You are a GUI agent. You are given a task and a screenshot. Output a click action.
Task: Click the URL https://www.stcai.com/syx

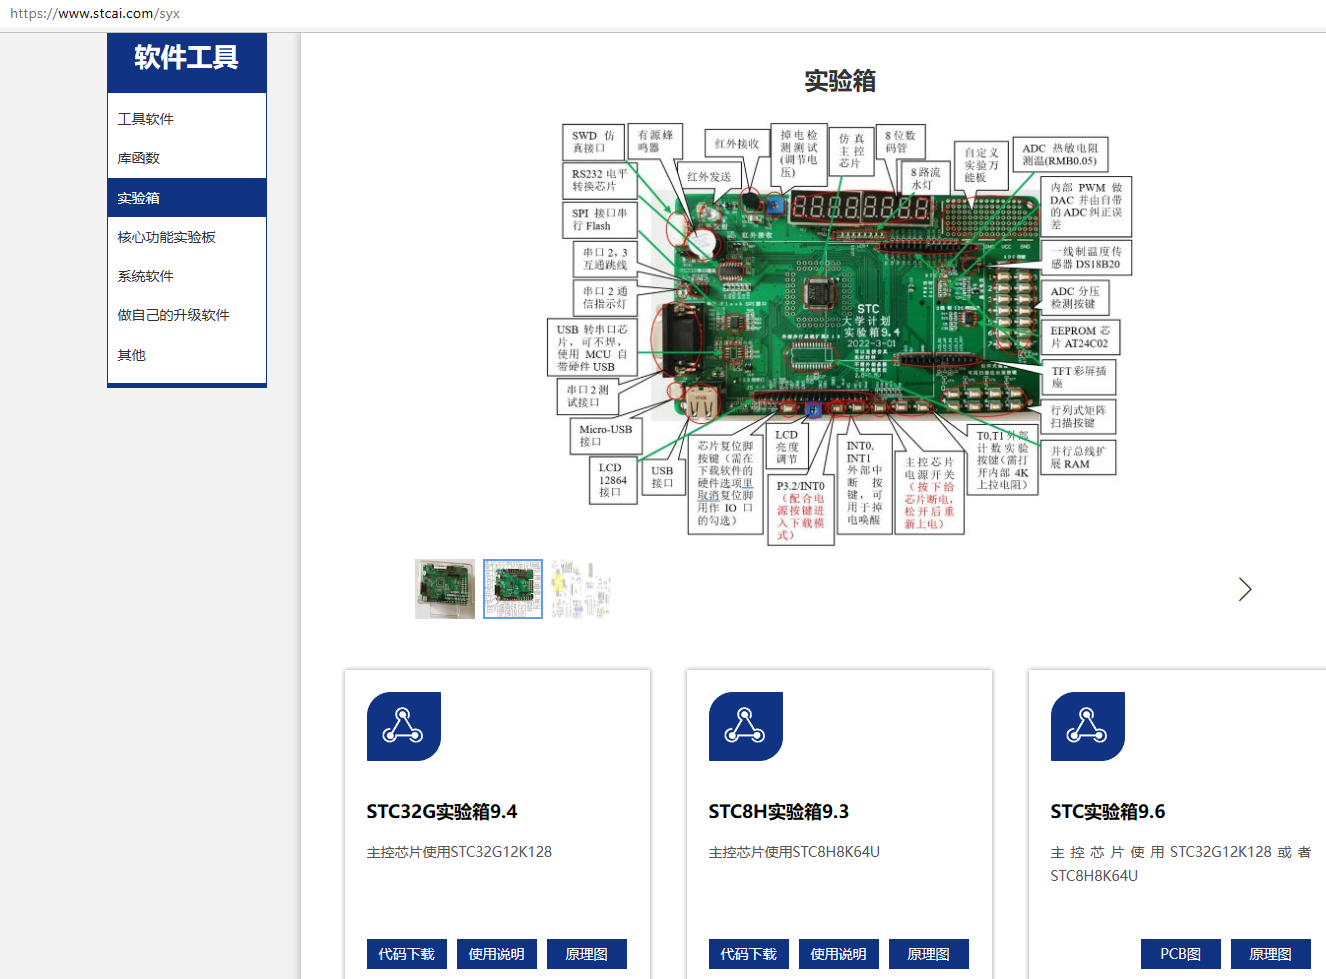95,14
